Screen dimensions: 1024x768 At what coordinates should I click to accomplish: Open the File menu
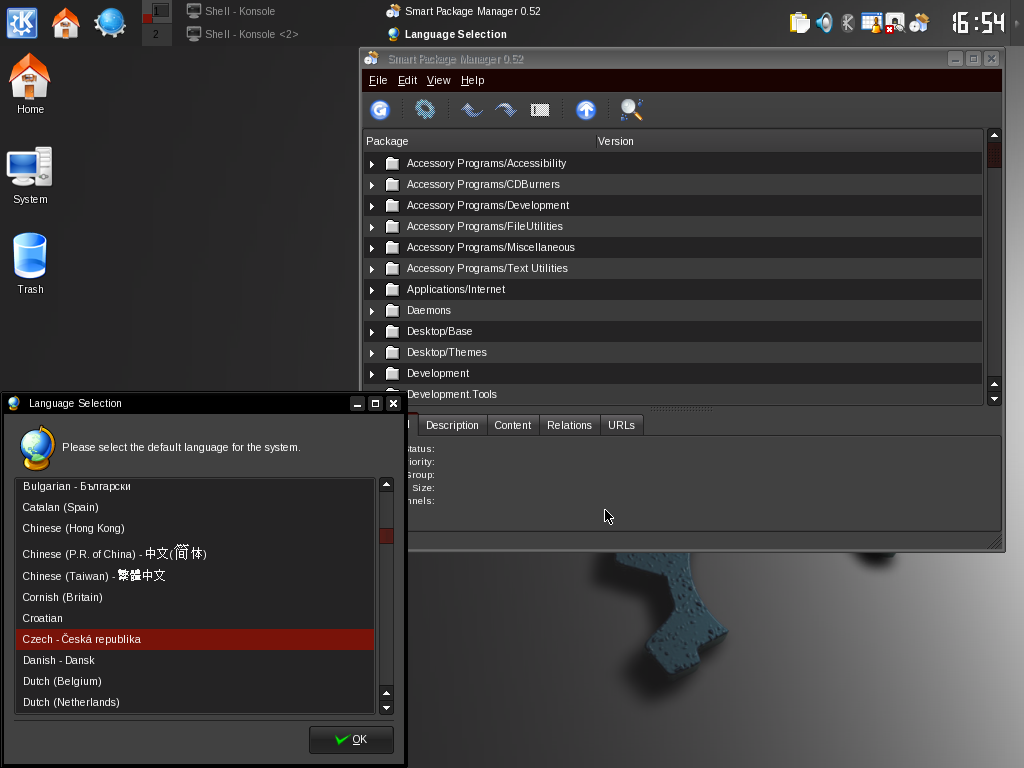tap(378, 80)
